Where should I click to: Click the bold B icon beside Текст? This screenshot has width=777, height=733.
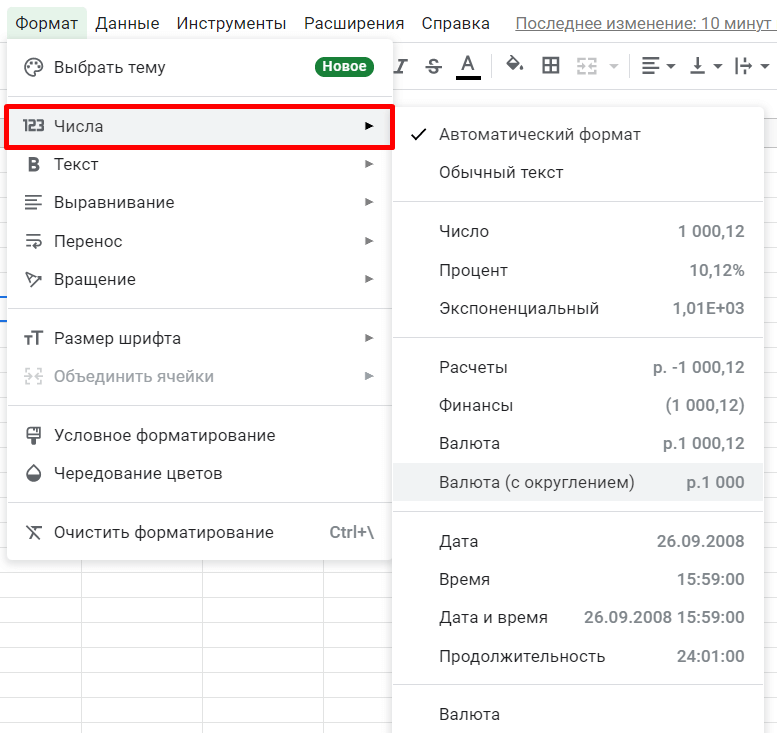pyautogui.click(x=34, y=164)
